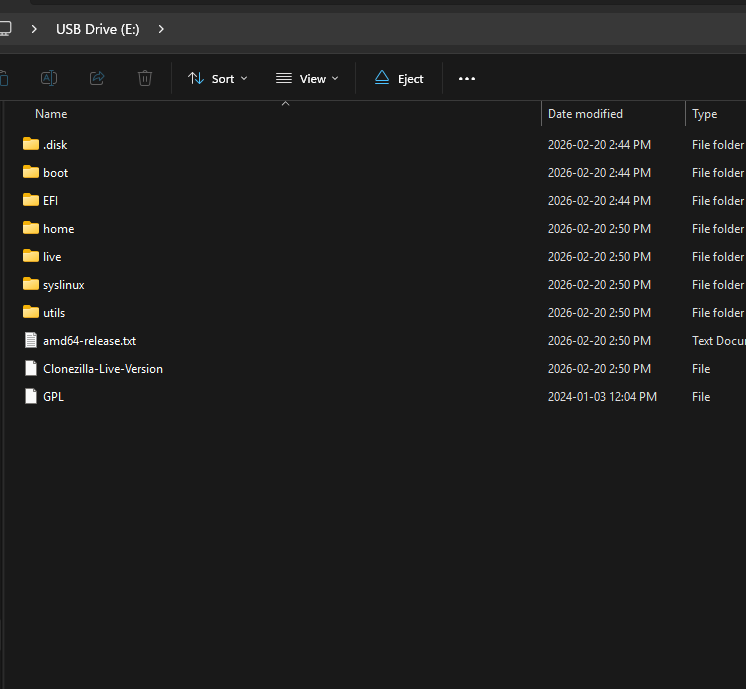This screenshot has height=689, width=746.
Task: Select USB Drive (E:) in the address bar
Action: (98, 30)
